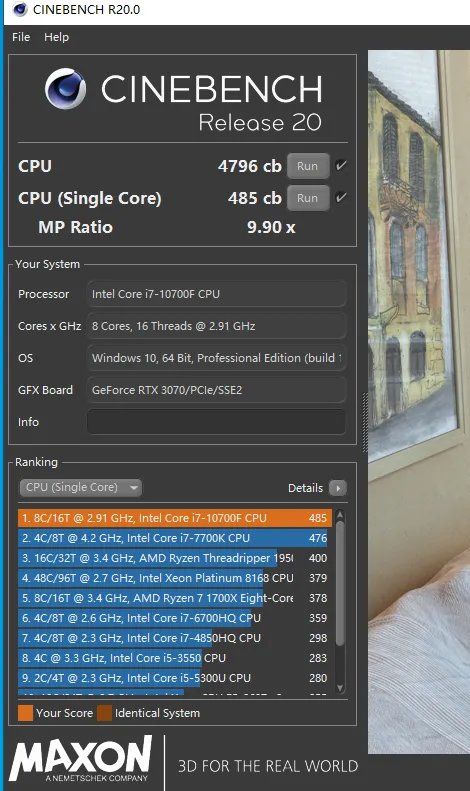This screenshot has width=470, height=791.
Task: Click the MP Ratio value 9.90 x
Action: 271,227
